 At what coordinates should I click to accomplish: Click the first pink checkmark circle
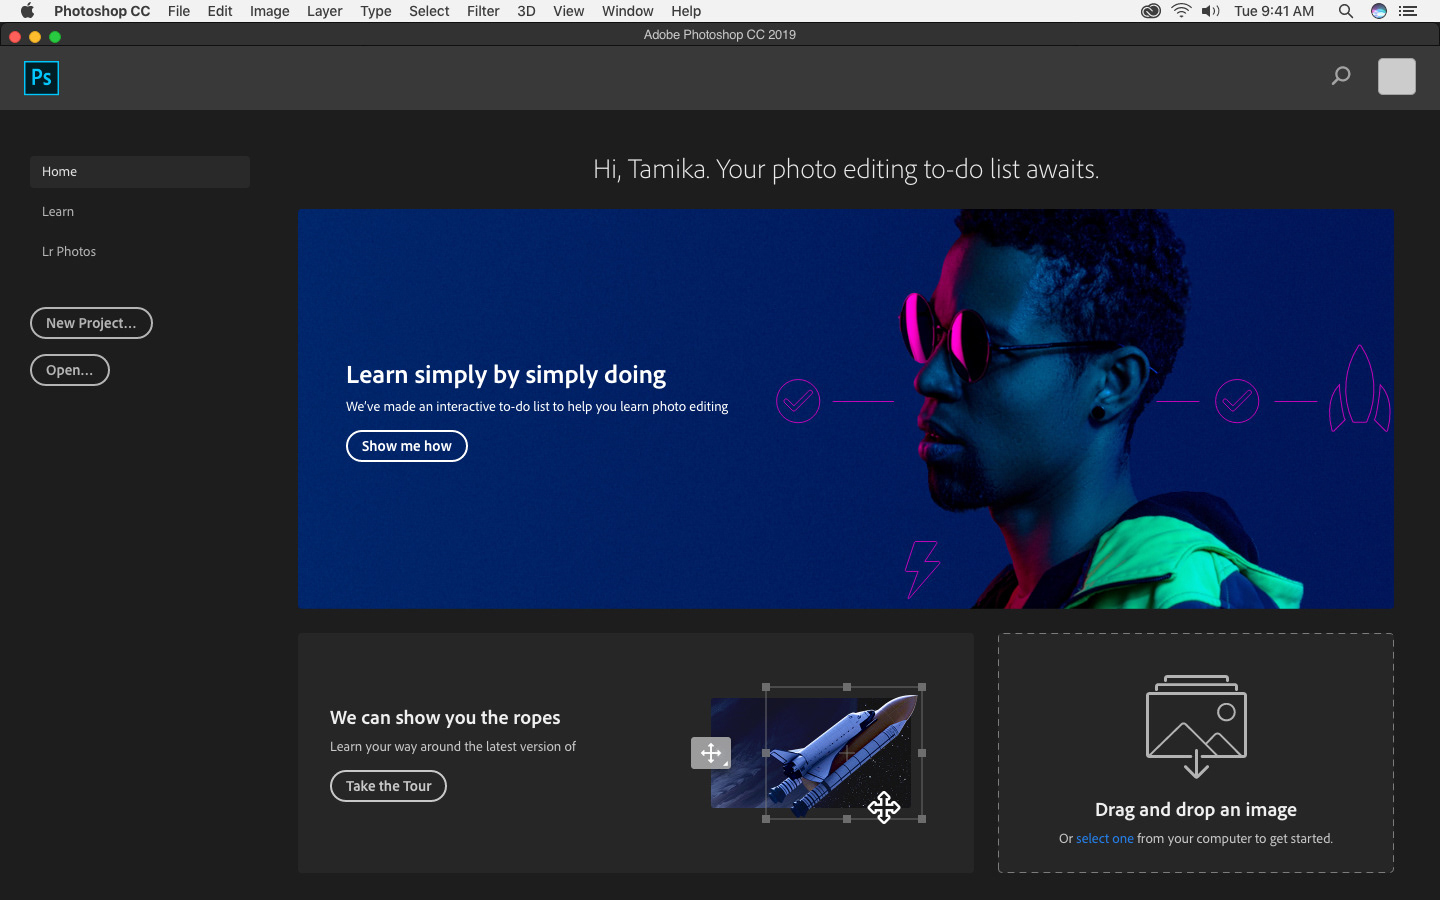click(x=798, y=401)
